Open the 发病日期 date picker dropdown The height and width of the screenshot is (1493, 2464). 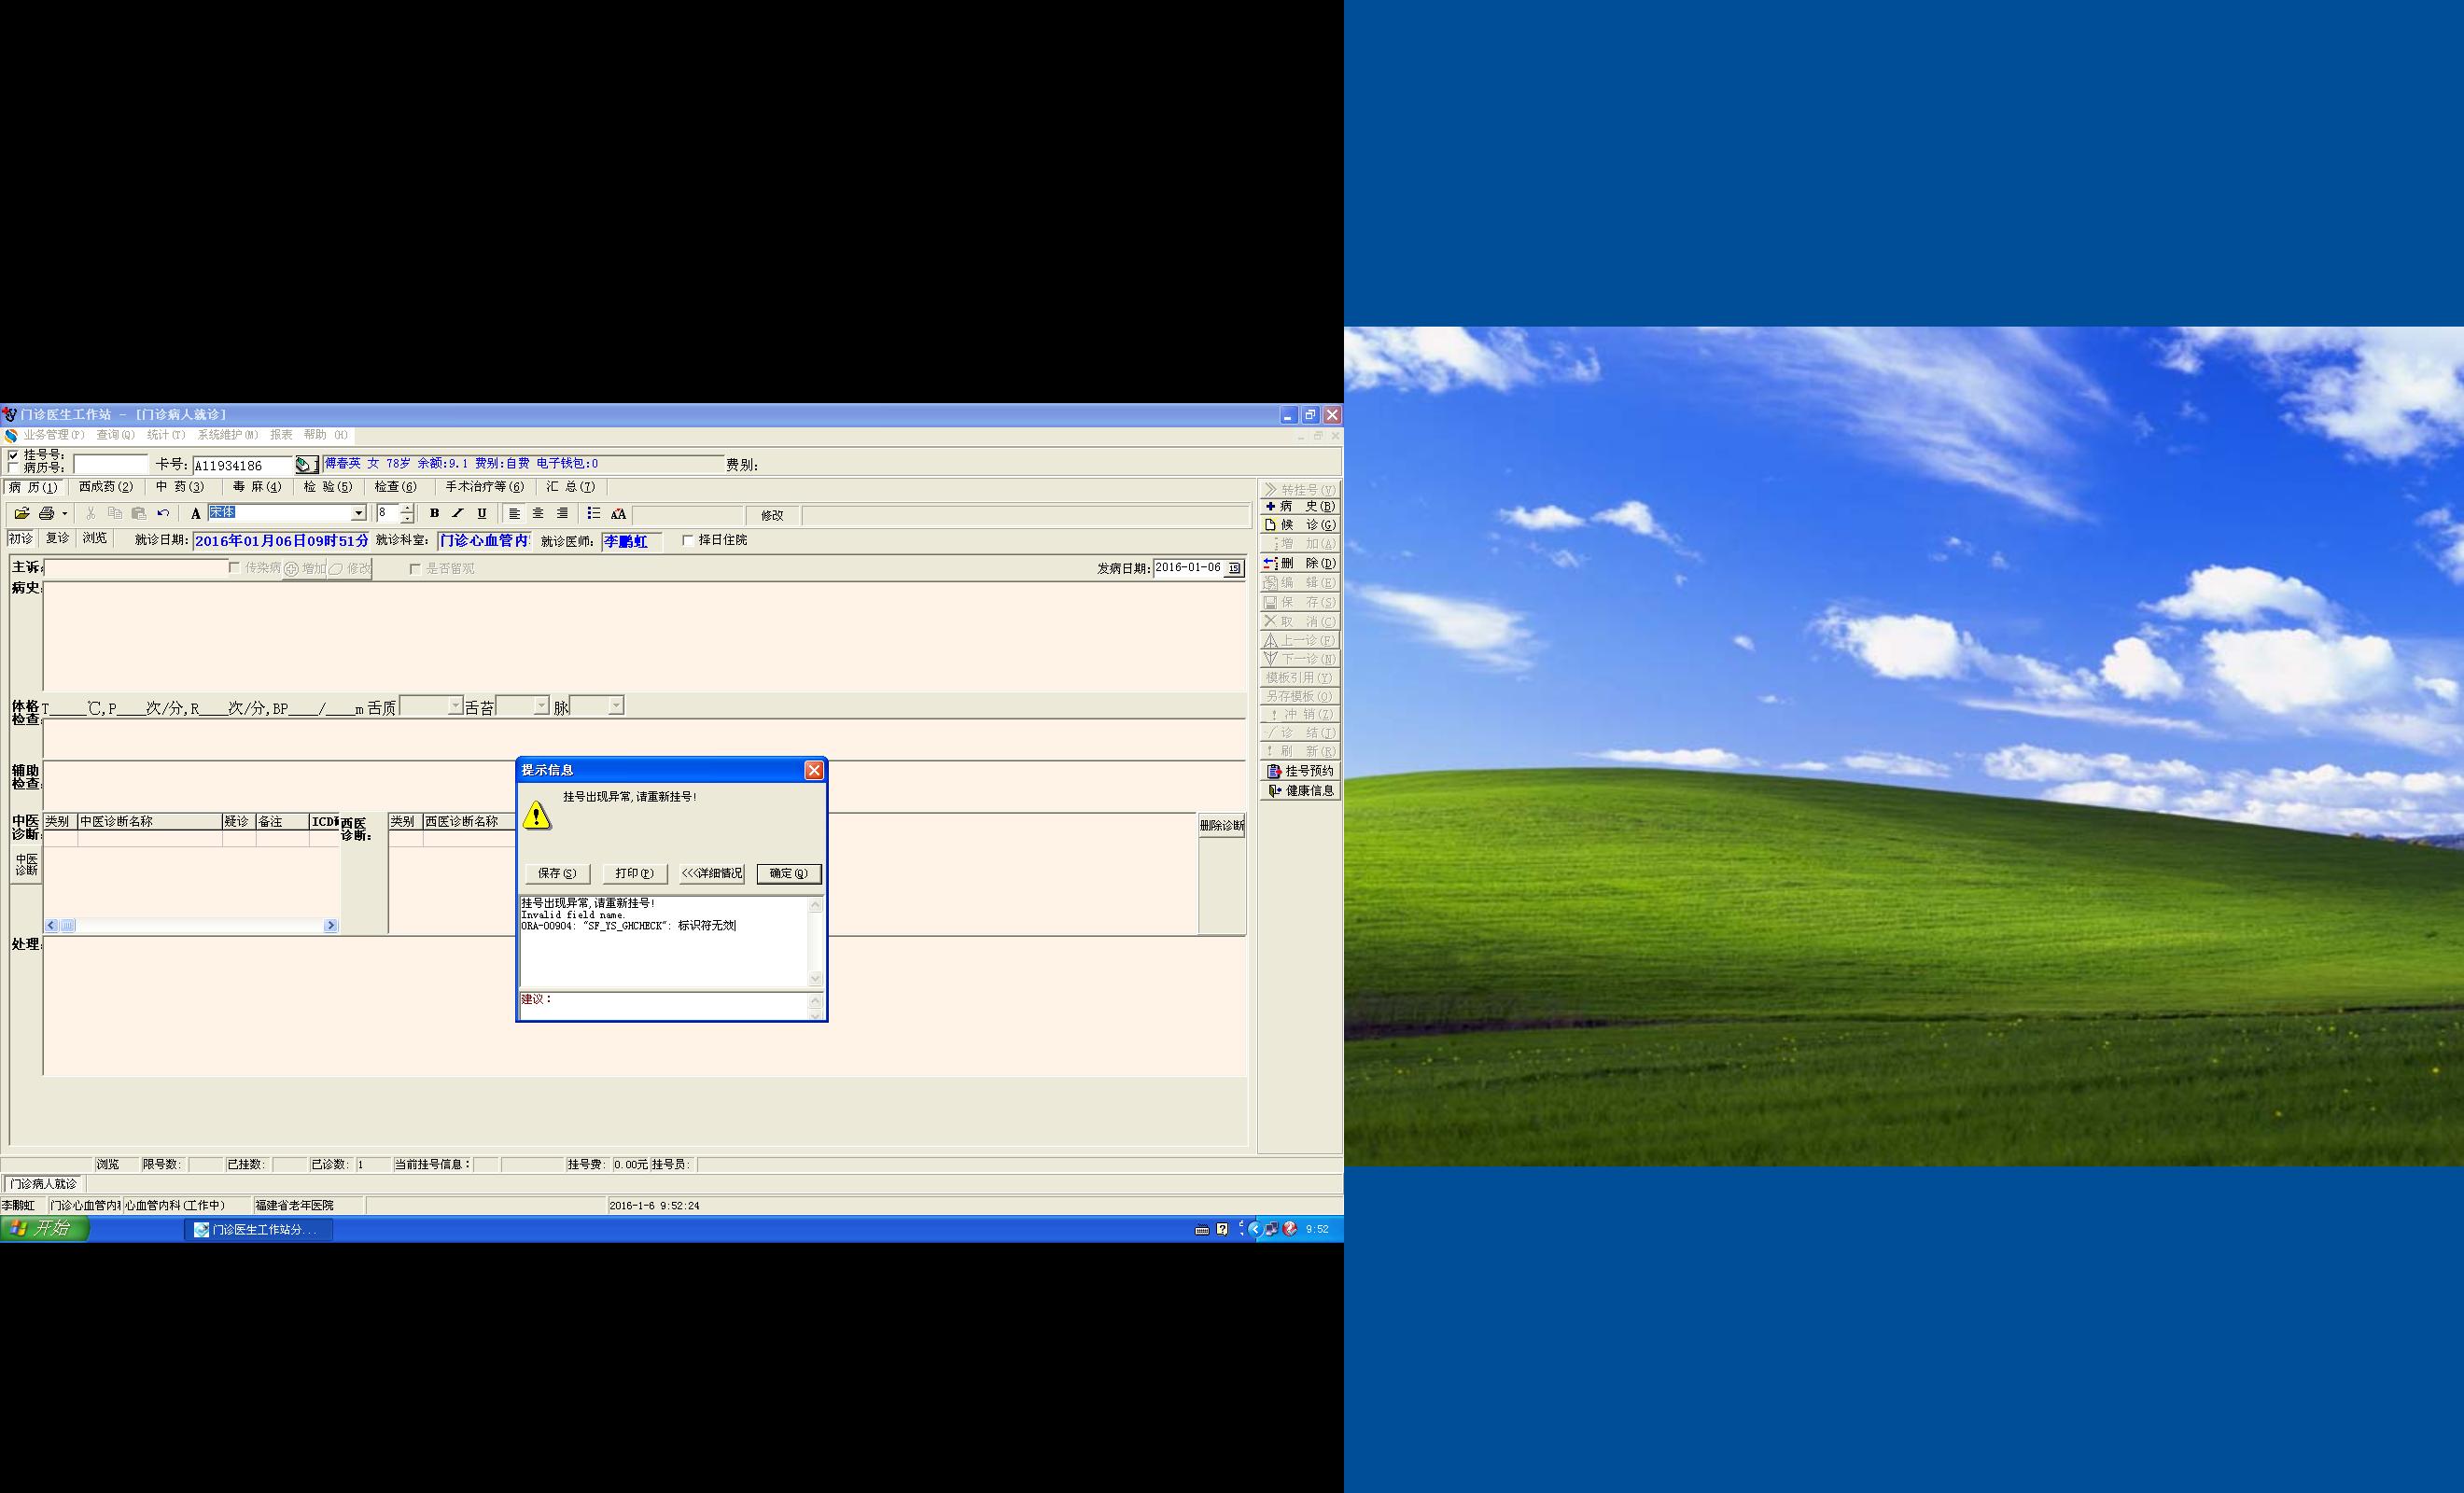1235,568
